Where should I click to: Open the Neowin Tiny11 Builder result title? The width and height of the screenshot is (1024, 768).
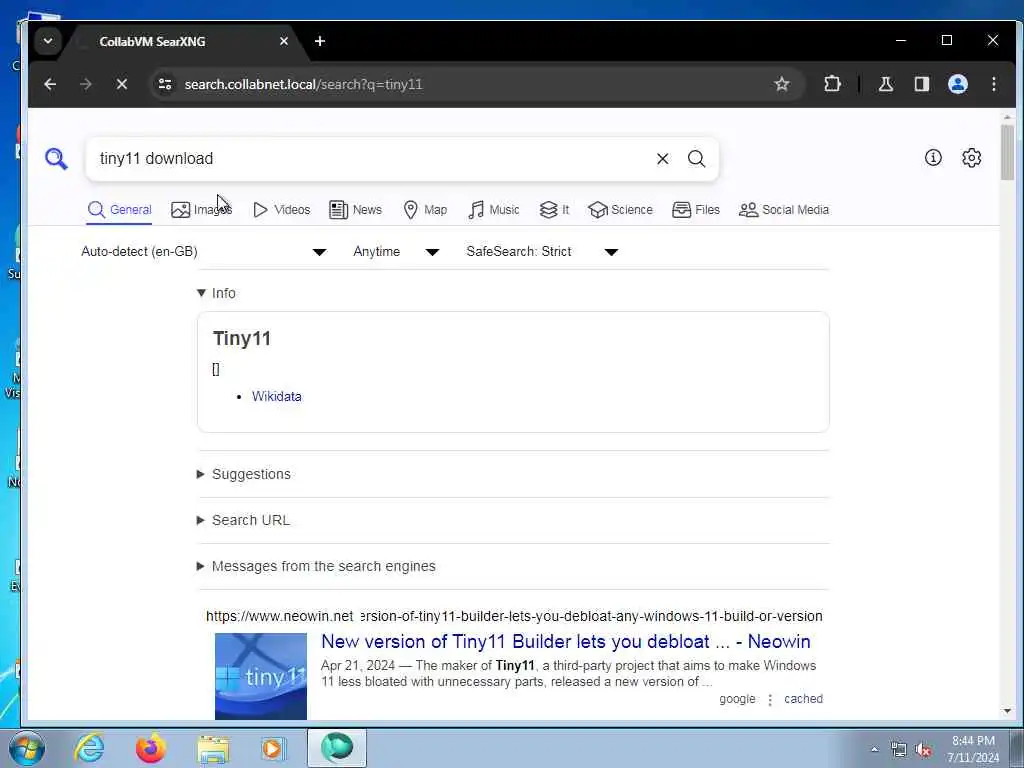(x=566, y=641)
